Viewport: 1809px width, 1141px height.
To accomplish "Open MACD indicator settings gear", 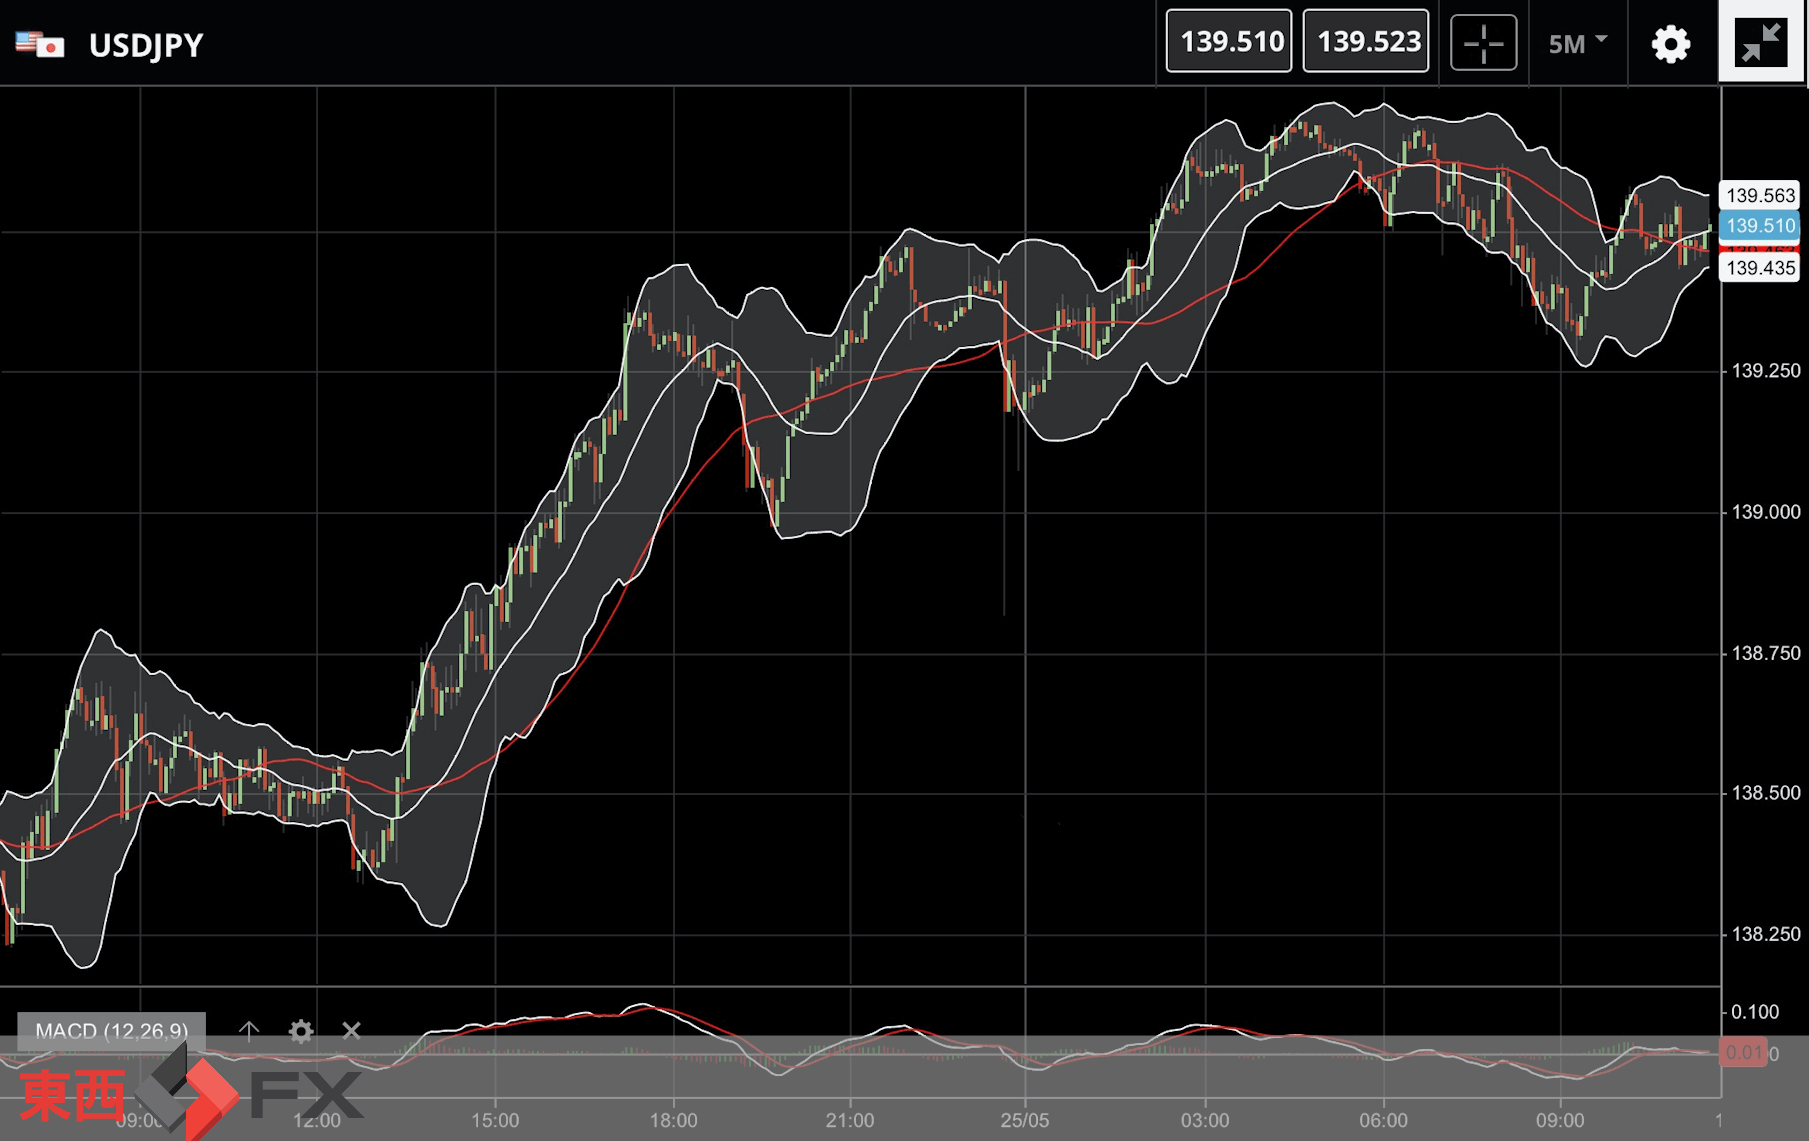I will [x=300, y=1030].
